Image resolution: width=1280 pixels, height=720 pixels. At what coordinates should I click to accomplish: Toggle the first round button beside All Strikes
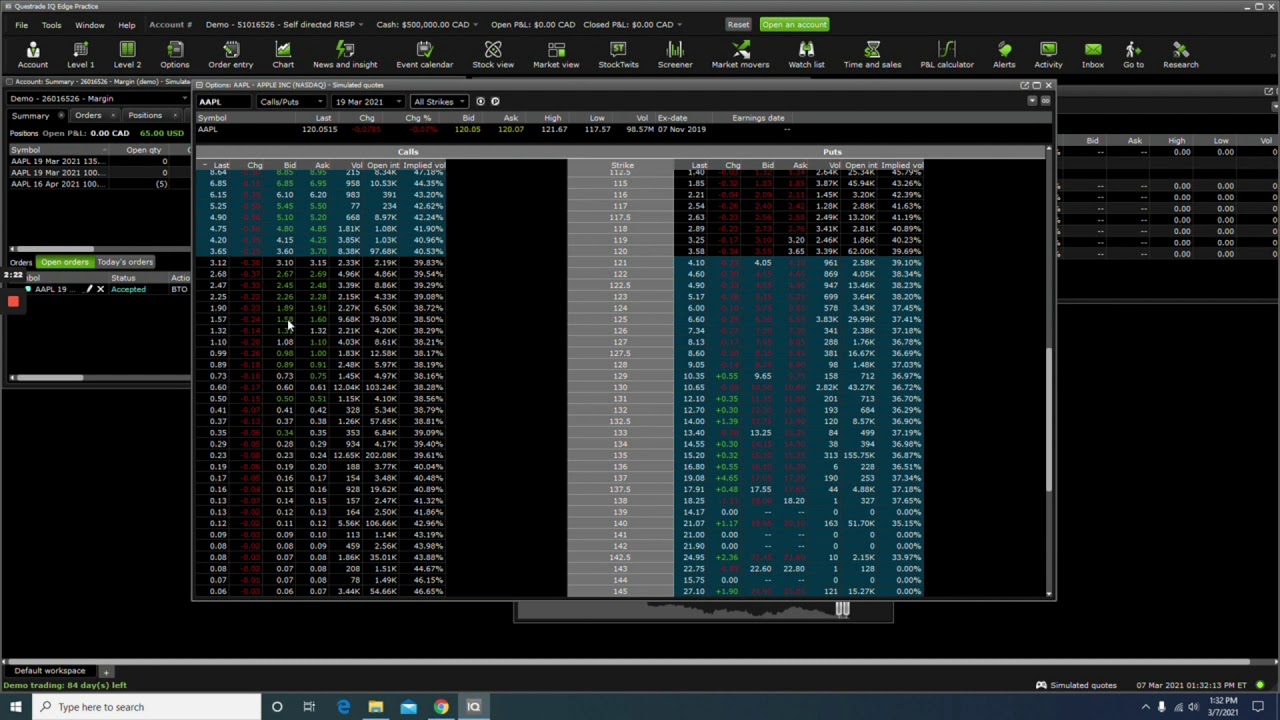(480, 101)
